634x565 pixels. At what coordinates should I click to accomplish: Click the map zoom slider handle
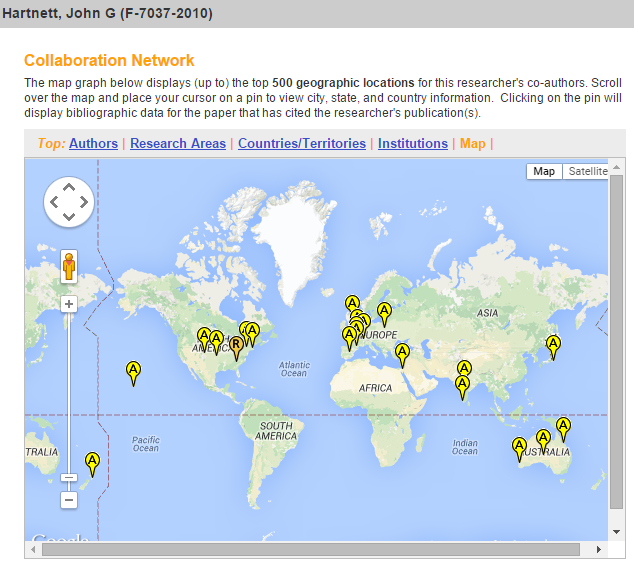click(x=69, y=478)
